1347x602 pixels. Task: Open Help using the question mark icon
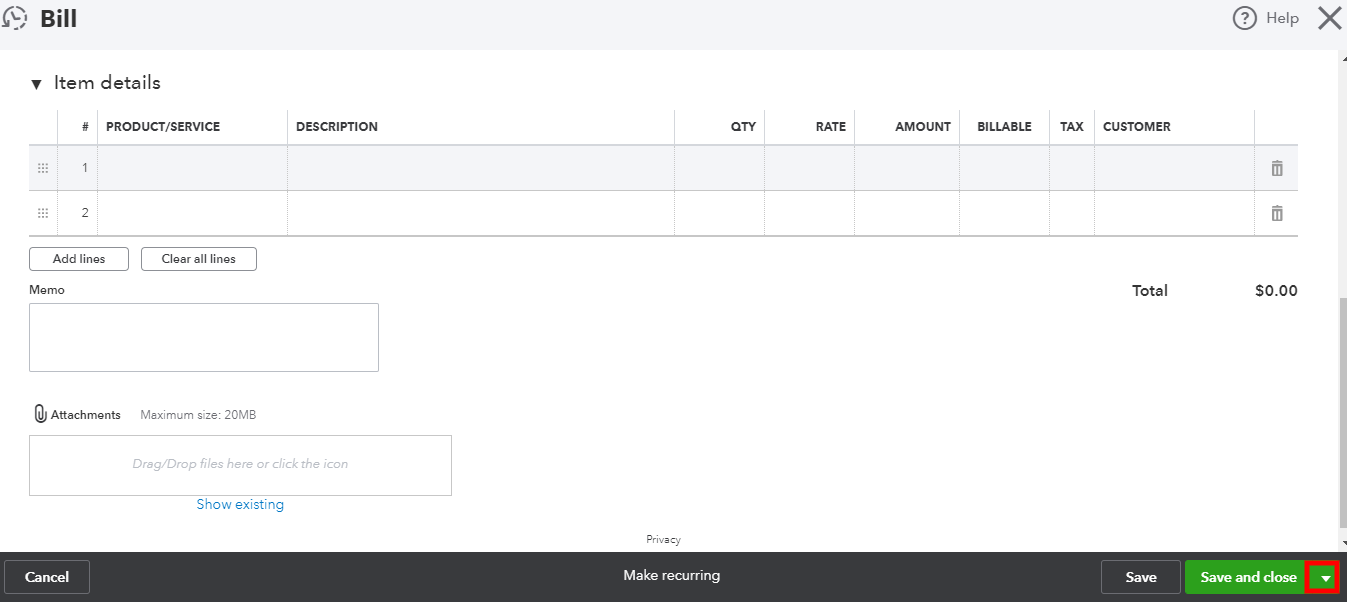coord(1242,18)
